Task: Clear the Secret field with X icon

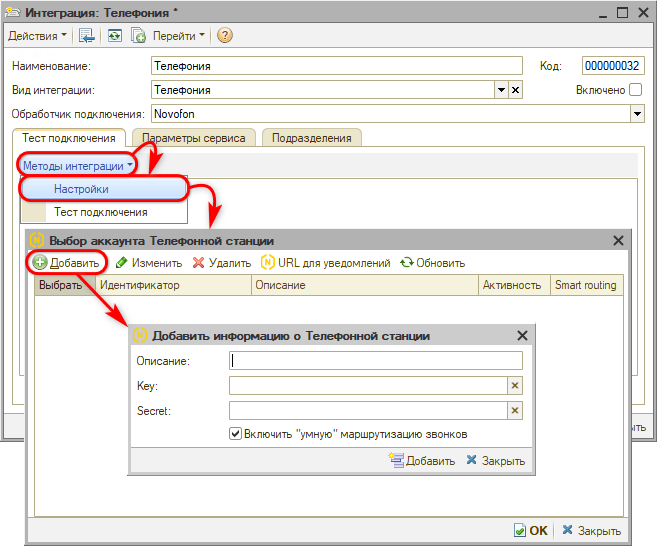Action: (515, 410)
